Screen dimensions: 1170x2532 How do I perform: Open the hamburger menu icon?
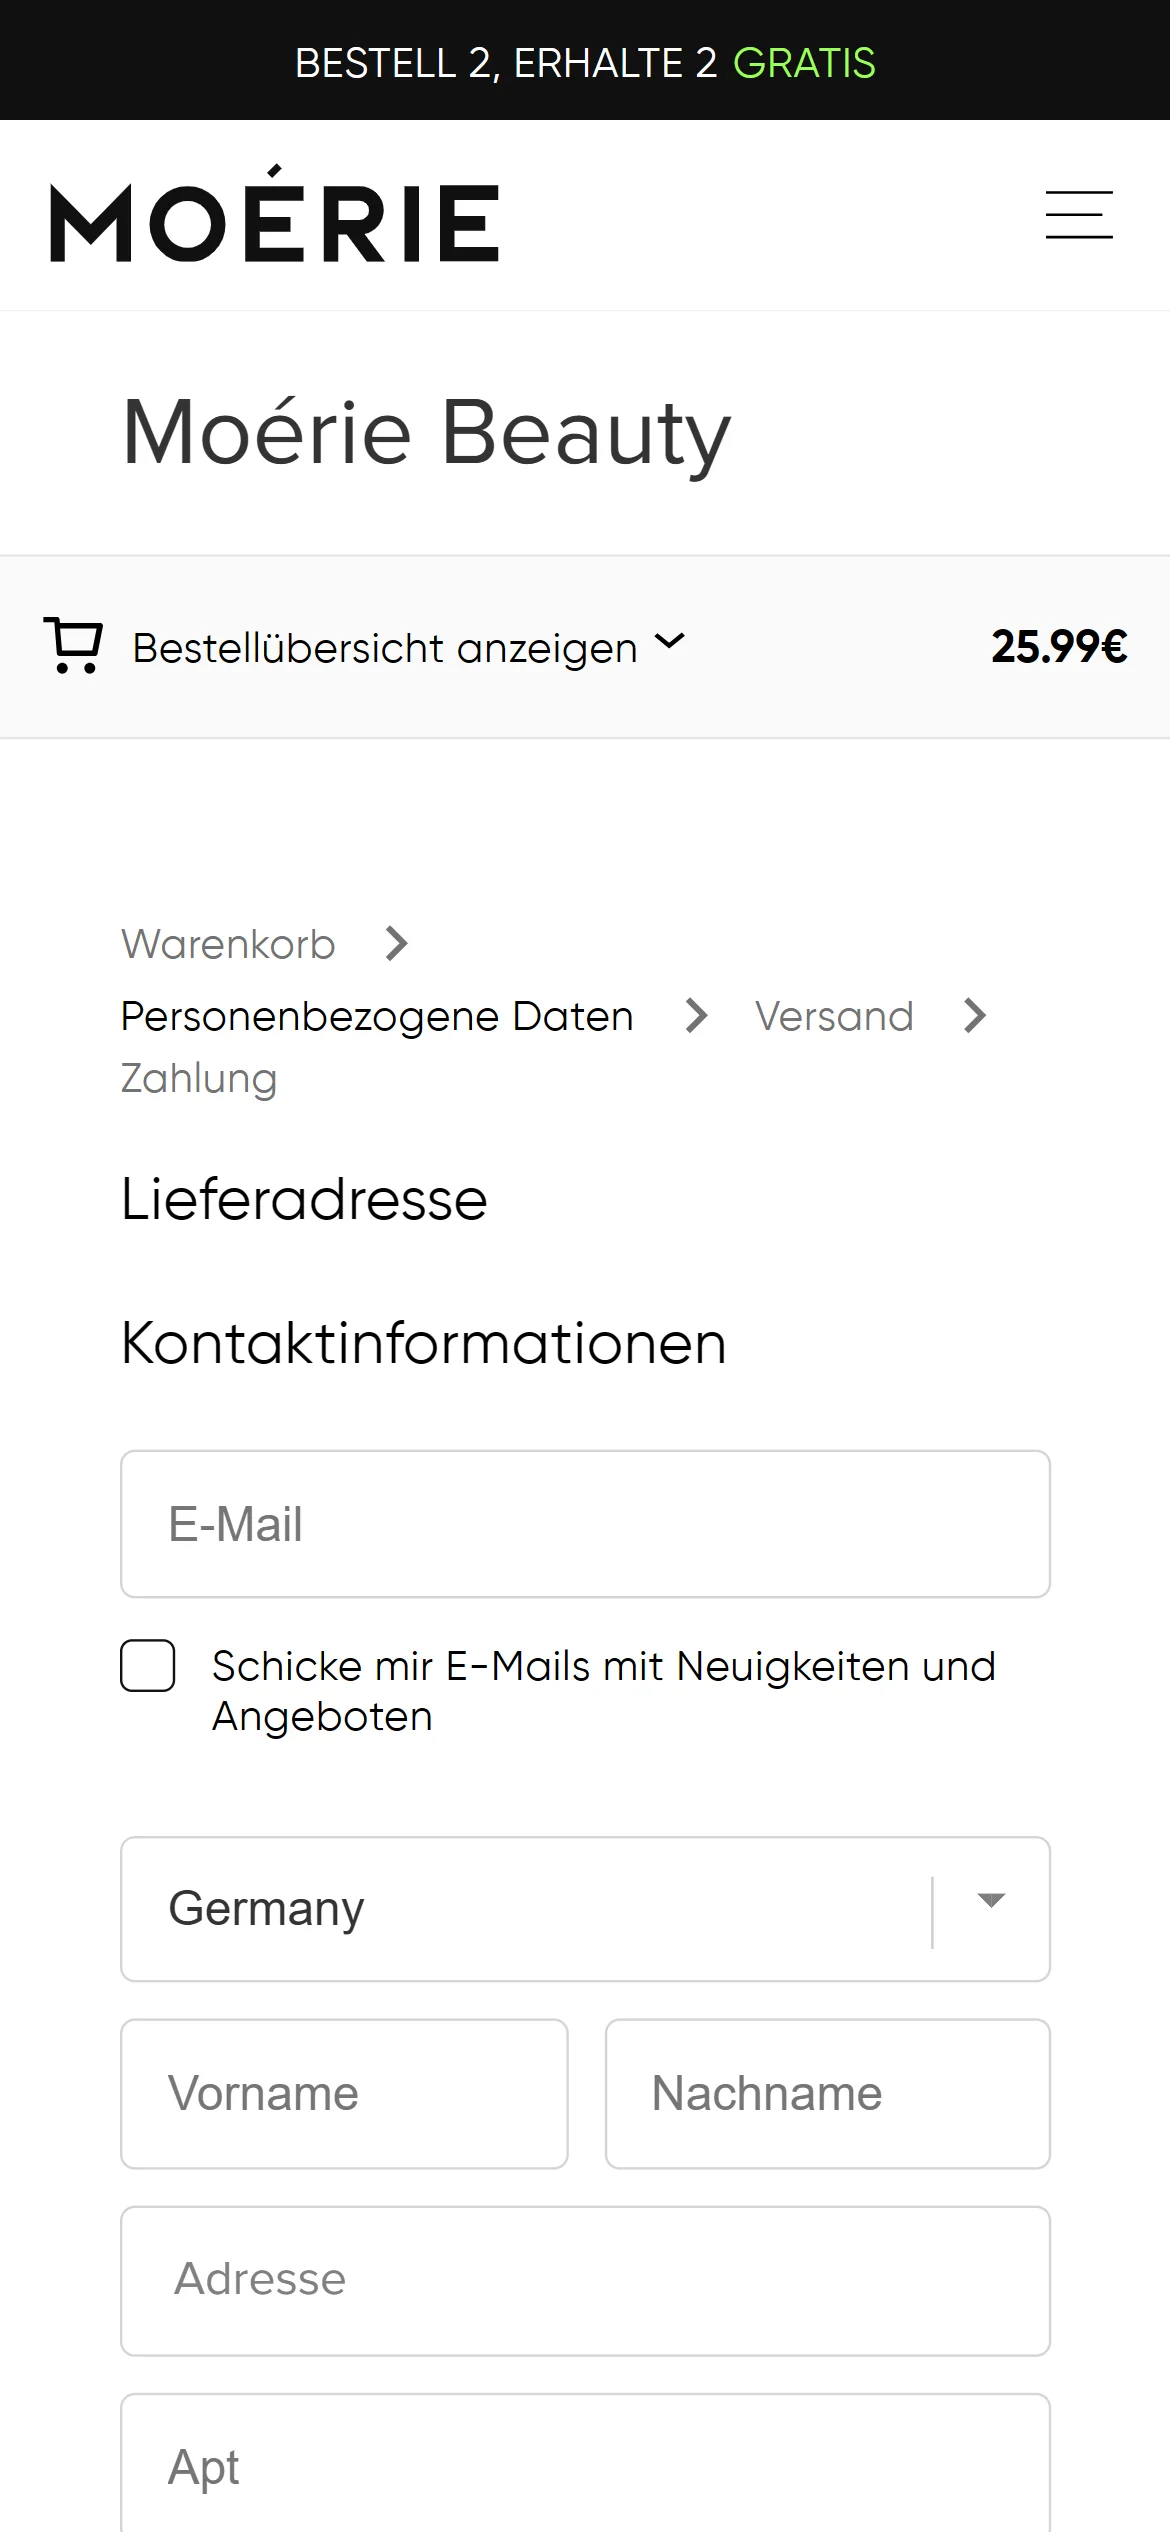coord(1078,215)
